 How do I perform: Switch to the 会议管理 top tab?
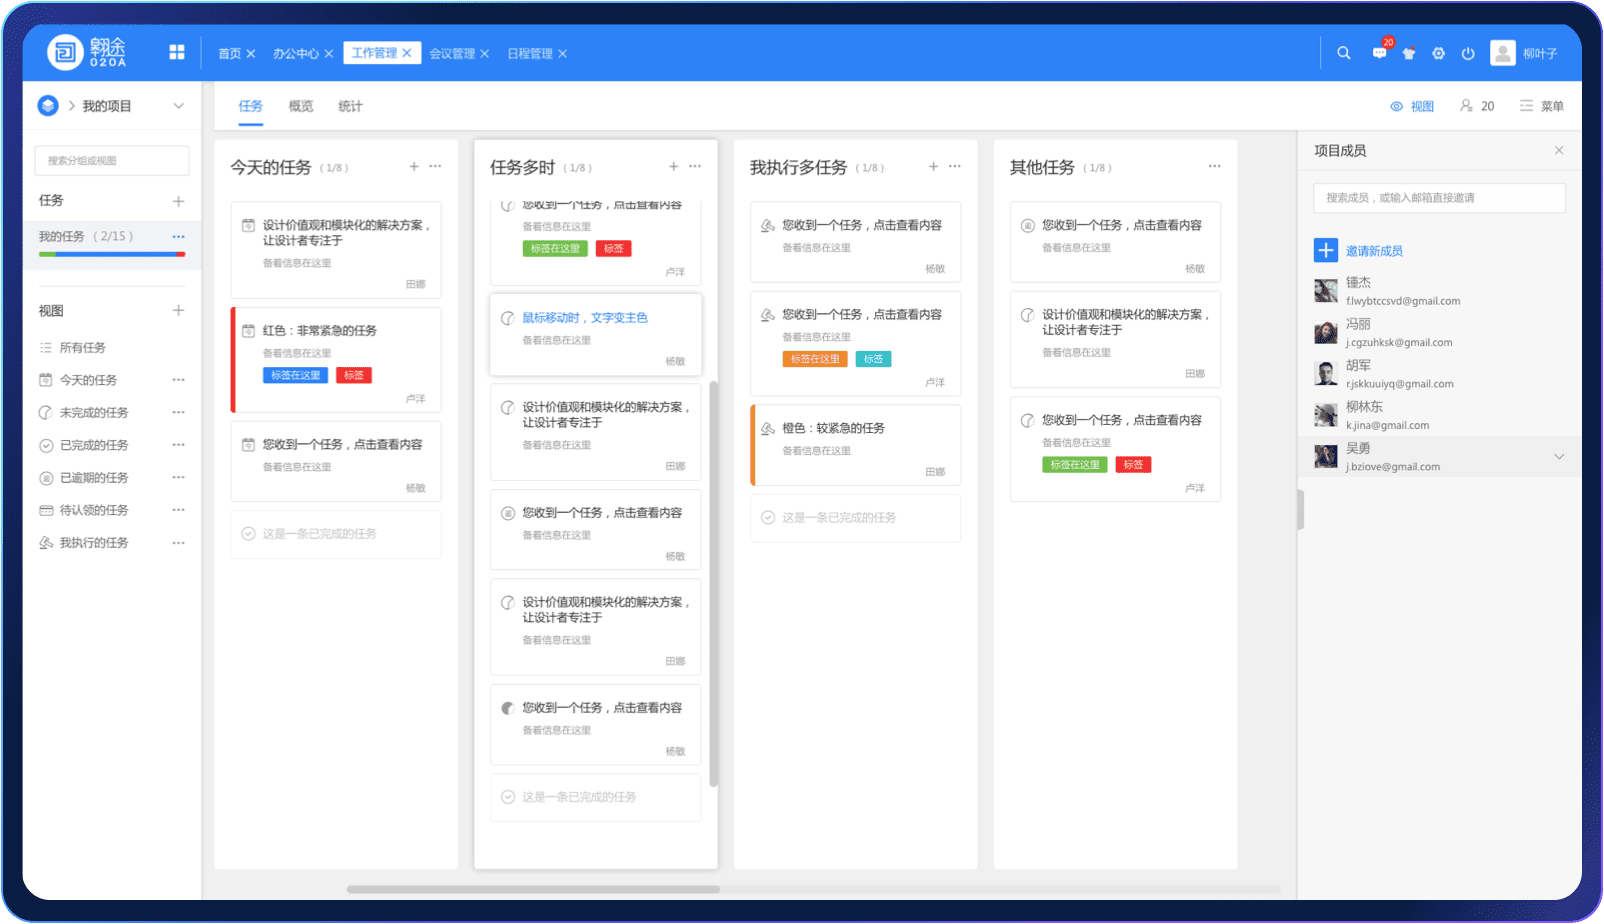[452, 54]
